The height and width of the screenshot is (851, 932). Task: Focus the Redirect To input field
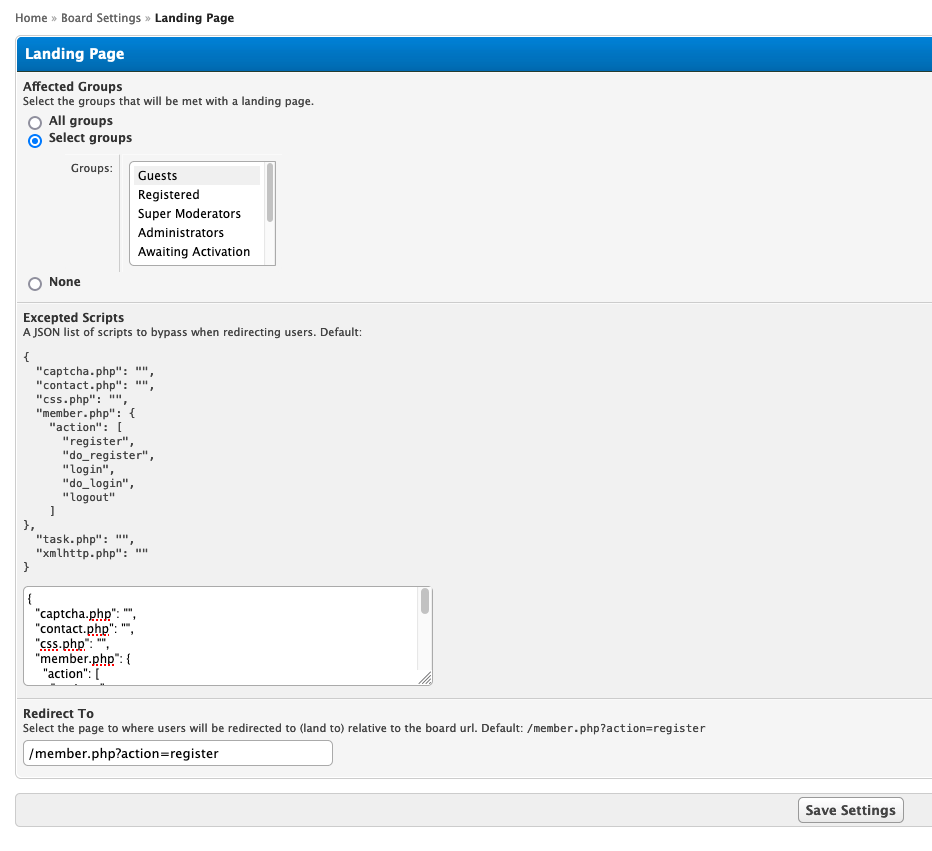pyautogui.click(x=177, y=753)
